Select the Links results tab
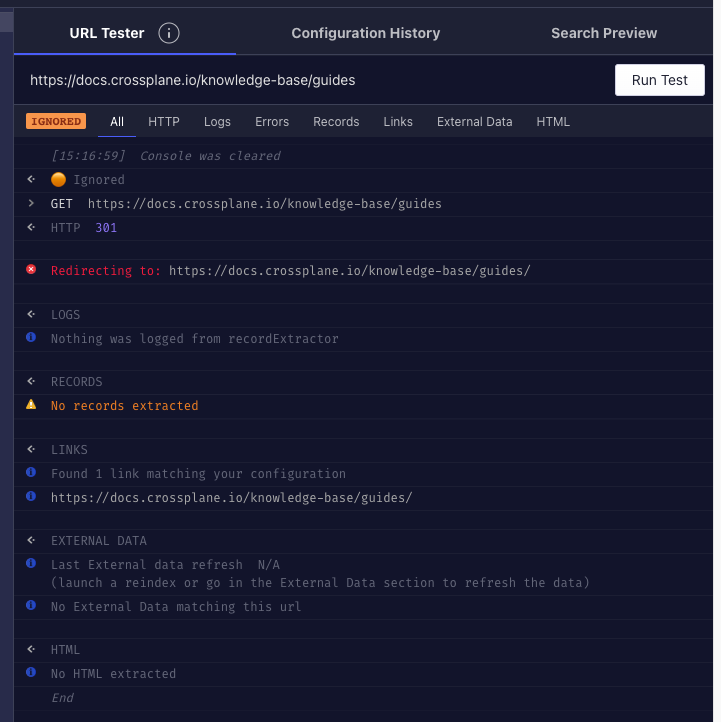 click(398, 122)
